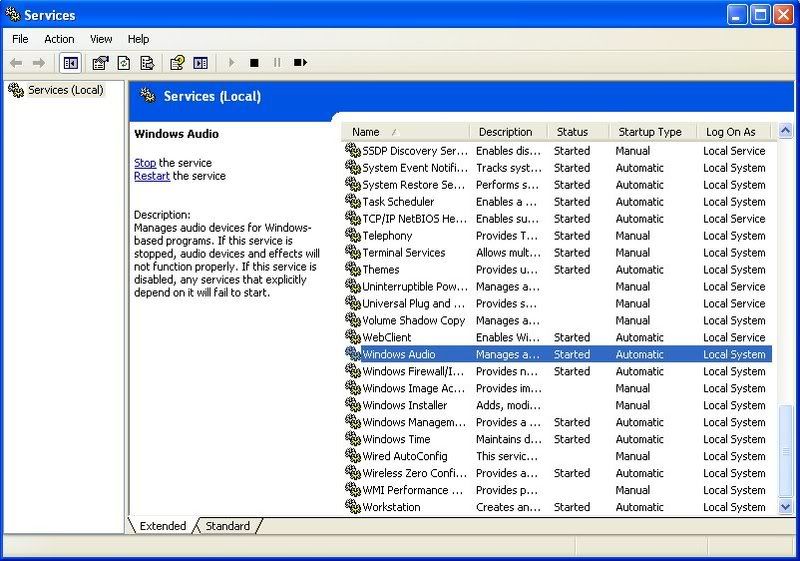Image resolution: width=800 pixels, height=561 pixels.
Task: Select the Windows Firewall/ICS row
Action: (558, 371)
